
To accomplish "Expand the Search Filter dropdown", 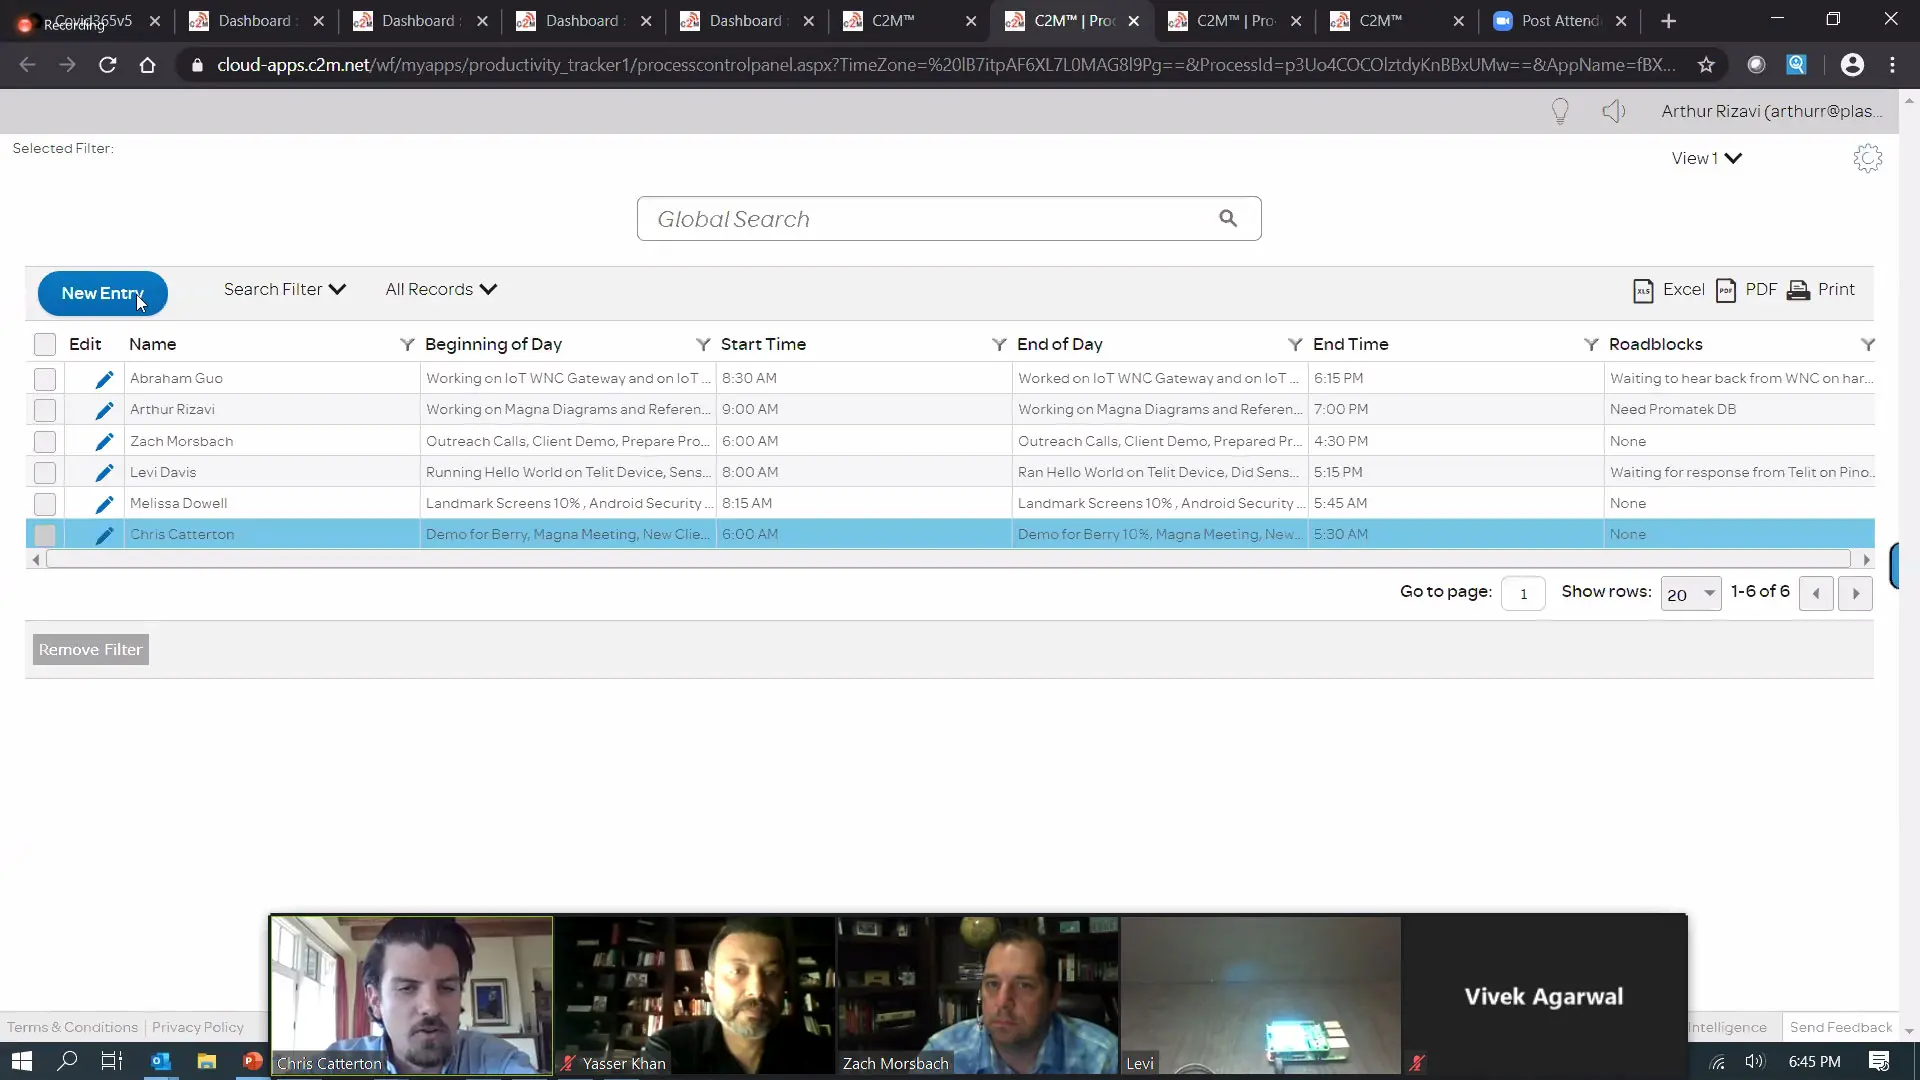I will click(x=284, y=289).
